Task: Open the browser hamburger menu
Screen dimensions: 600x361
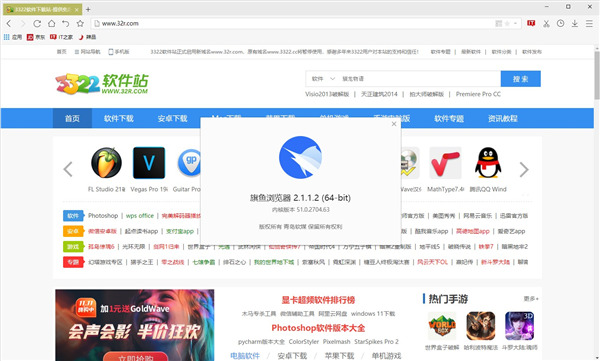Action: coord(589,23)
